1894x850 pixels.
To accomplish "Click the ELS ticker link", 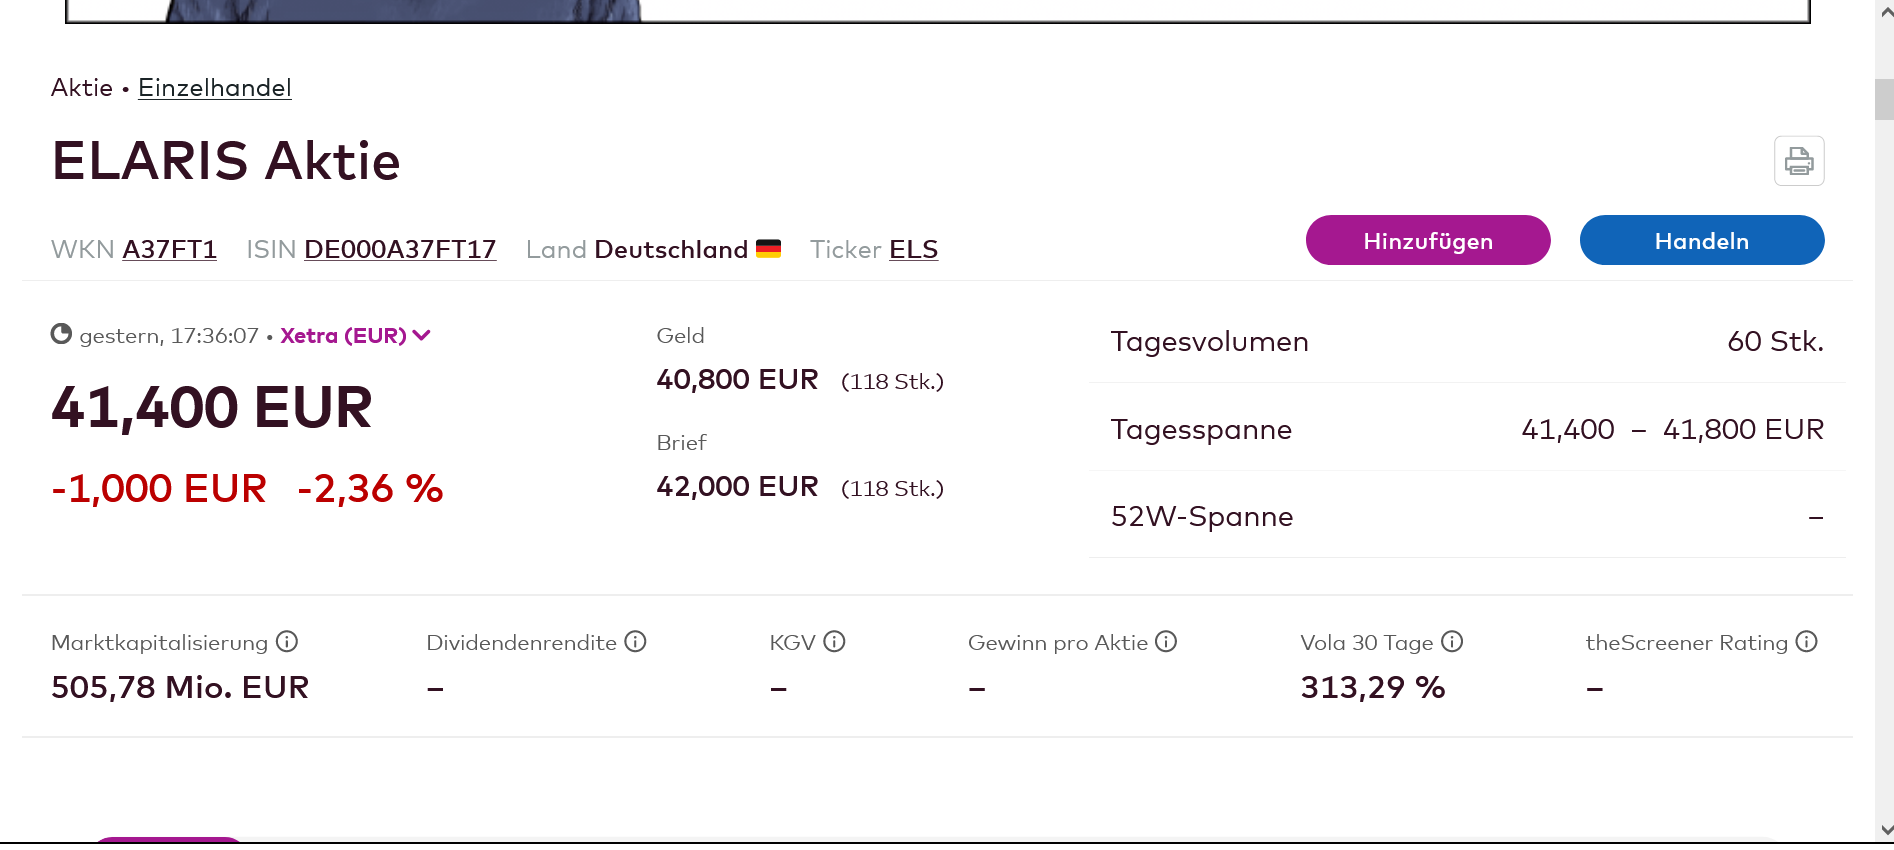I will [x=913, y=250].
